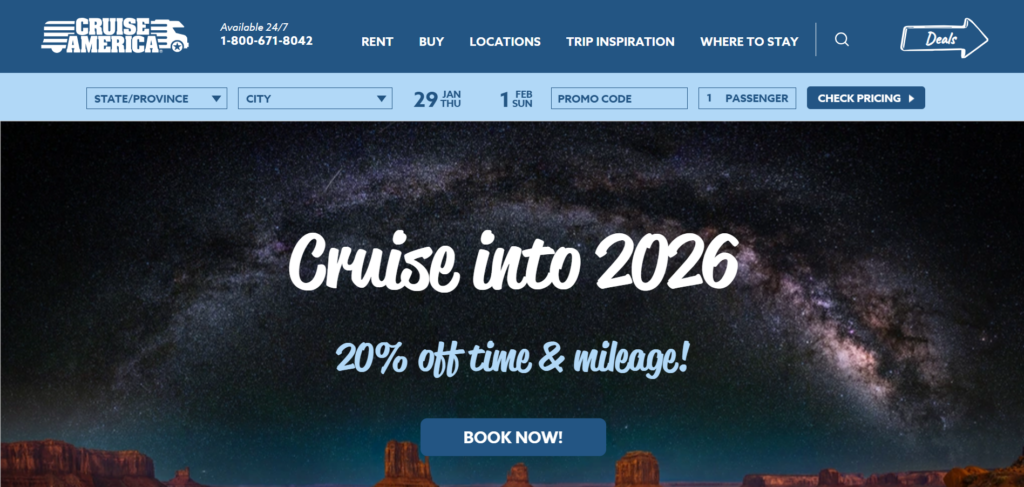Click the Check Pricing button
1024x487 pixels.
866,98
